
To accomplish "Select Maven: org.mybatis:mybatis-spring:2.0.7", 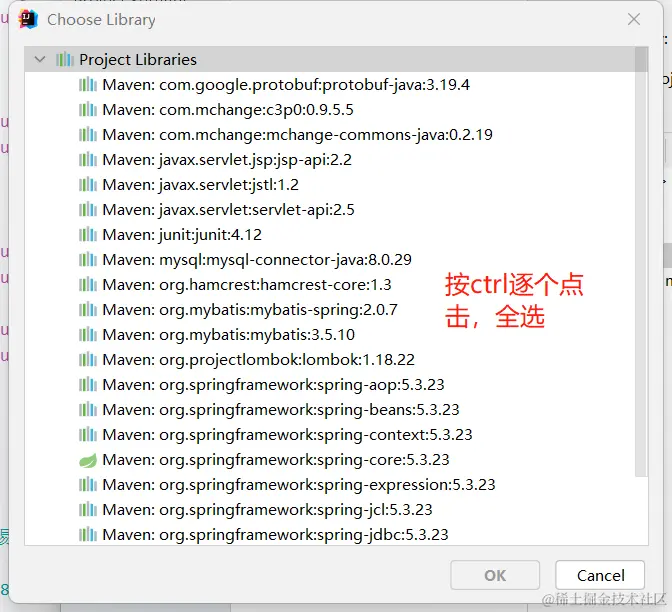I will (250, 309).
